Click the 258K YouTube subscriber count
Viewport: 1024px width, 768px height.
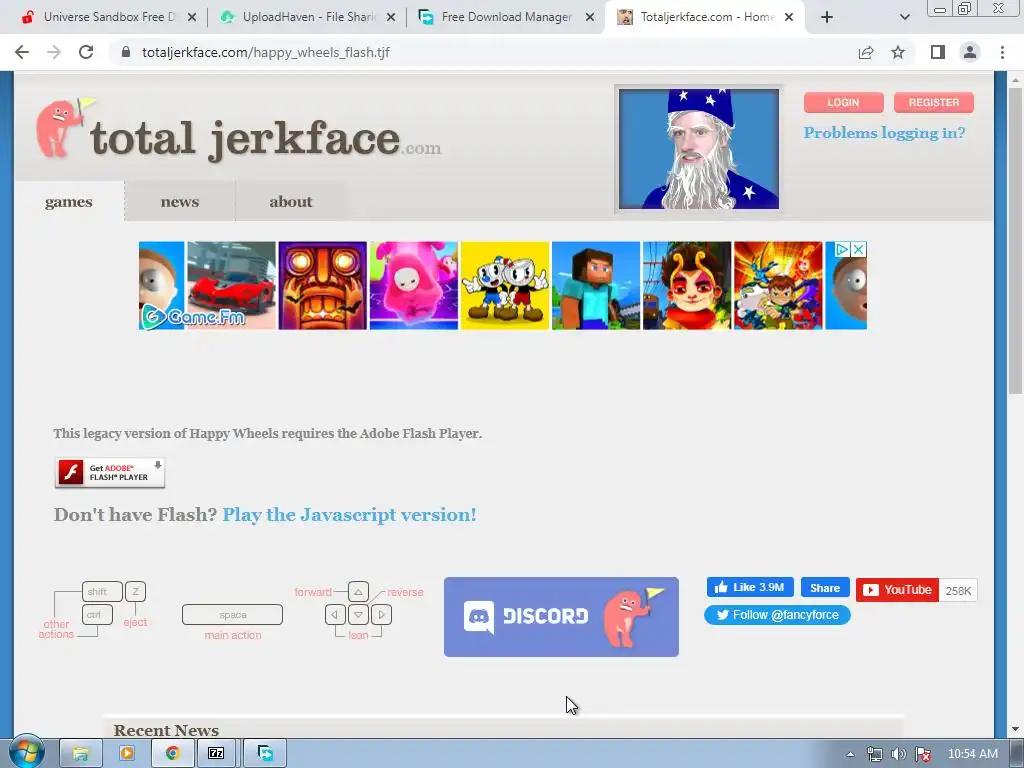point(958,590)
